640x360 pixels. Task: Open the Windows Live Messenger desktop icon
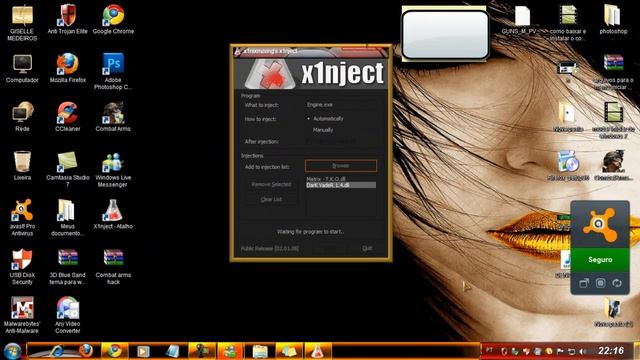click(113, 169)
